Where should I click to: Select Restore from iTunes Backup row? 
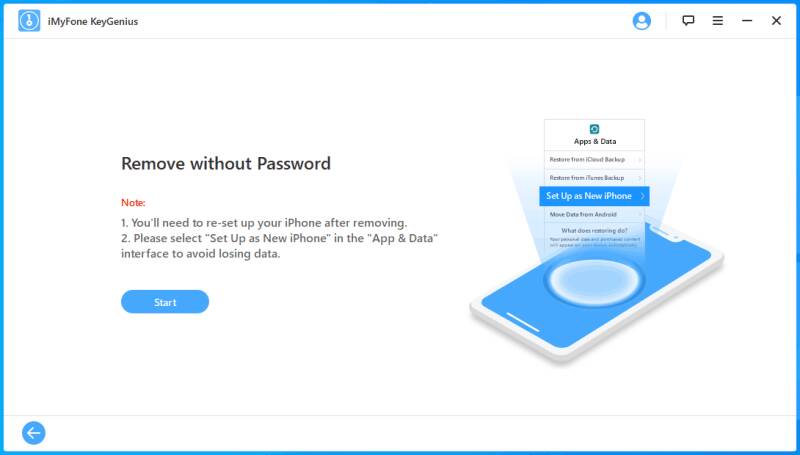pos(594,178)
